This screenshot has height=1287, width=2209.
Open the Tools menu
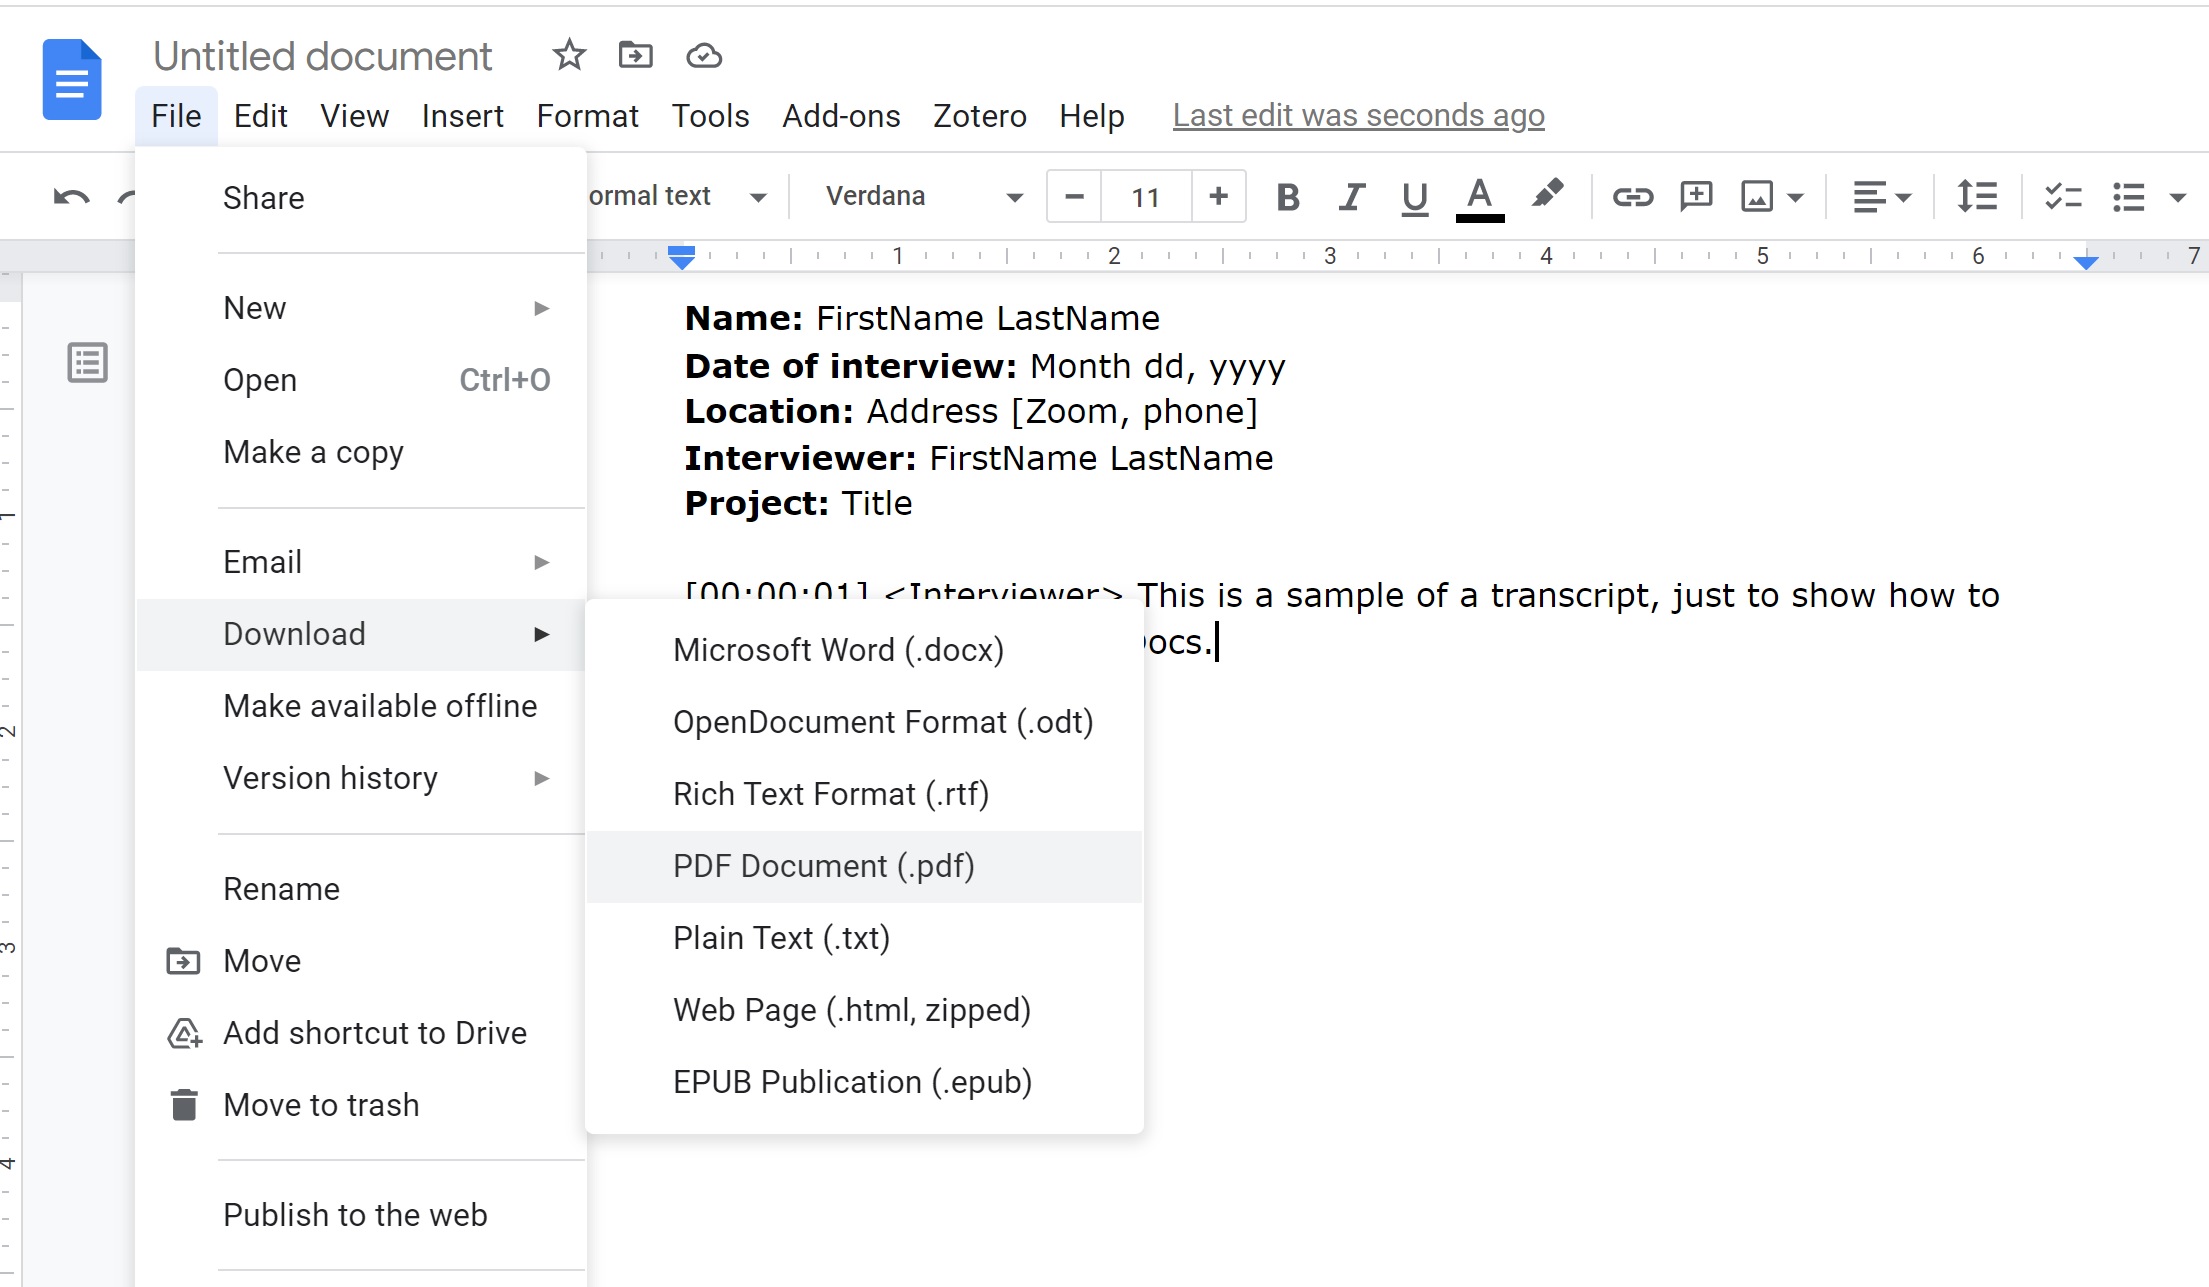710,116
